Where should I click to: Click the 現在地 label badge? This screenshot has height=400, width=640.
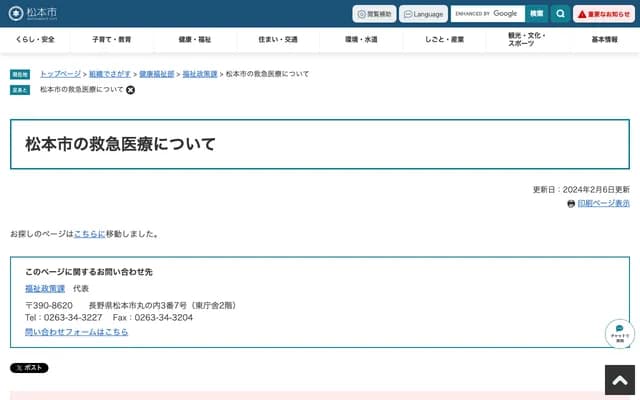pyautogui.click(x=20, y=74)
